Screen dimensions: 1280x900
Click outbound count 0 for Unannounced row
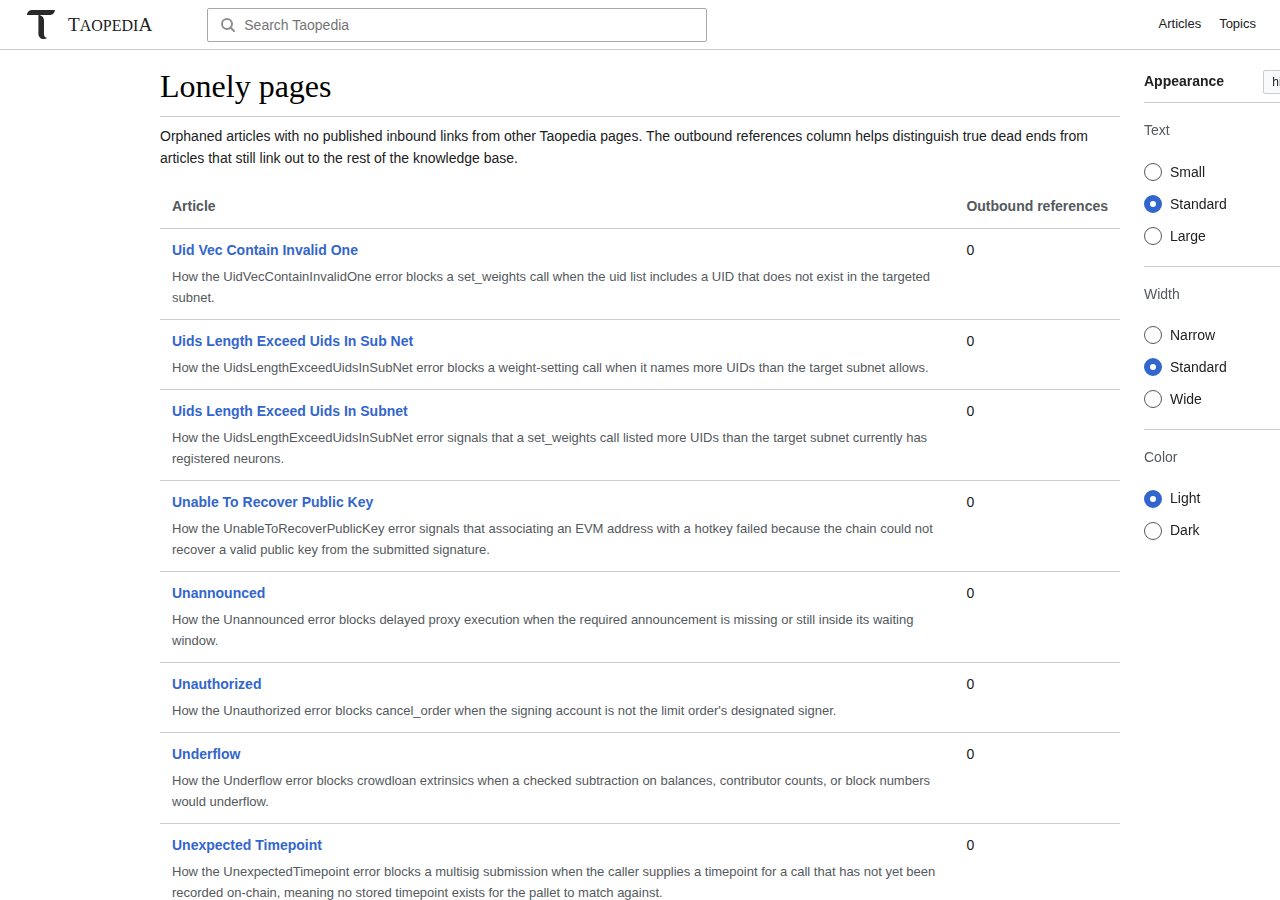970,593
